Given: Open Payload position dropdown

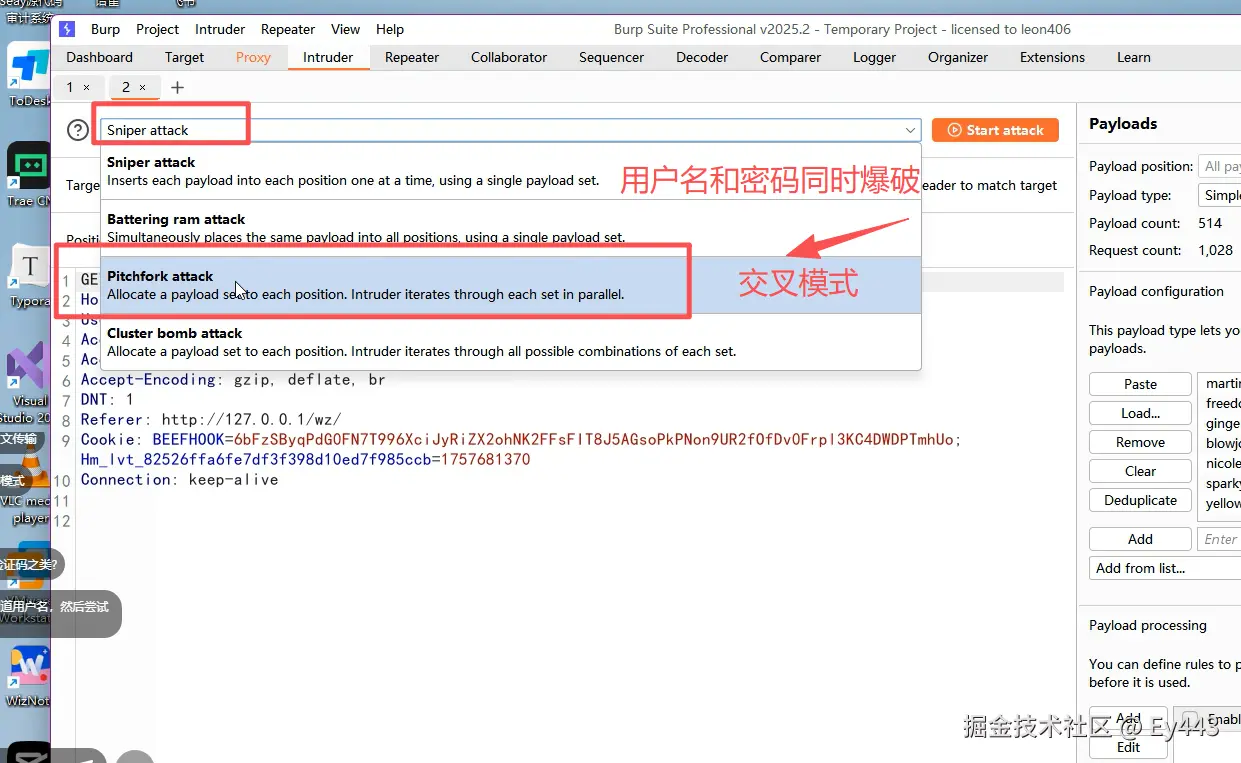Looking at the screenshot, I should [x=1220, y=166].
